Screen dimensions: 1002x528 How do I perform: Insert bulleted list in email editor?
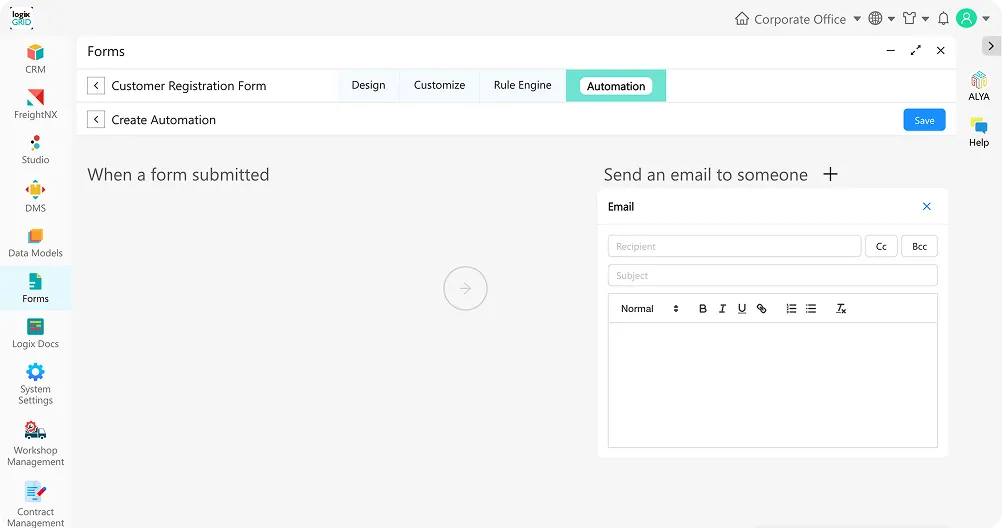coord(811,309)
